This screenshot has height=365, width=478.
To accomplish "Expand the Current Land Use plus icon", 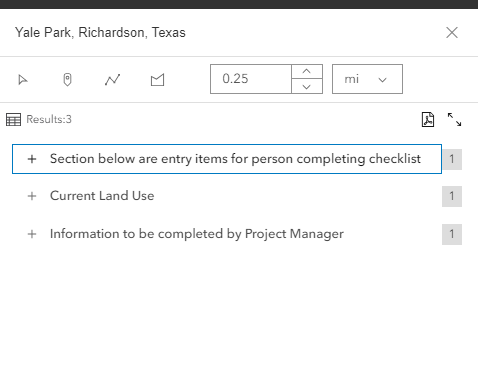I will 32,196.
